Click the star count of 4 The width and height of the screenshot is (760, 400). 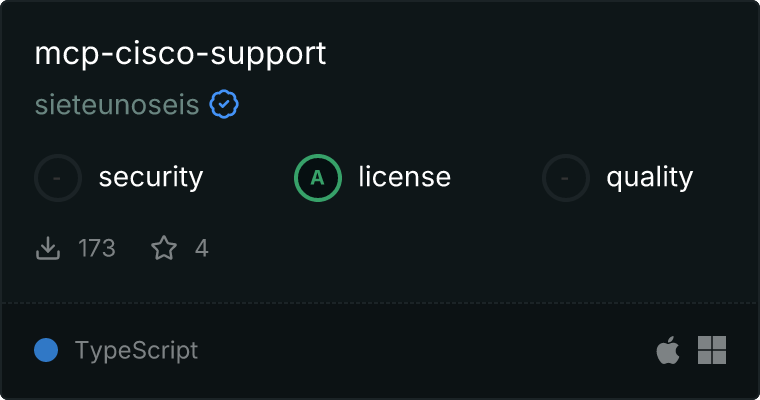pos(202,248)
